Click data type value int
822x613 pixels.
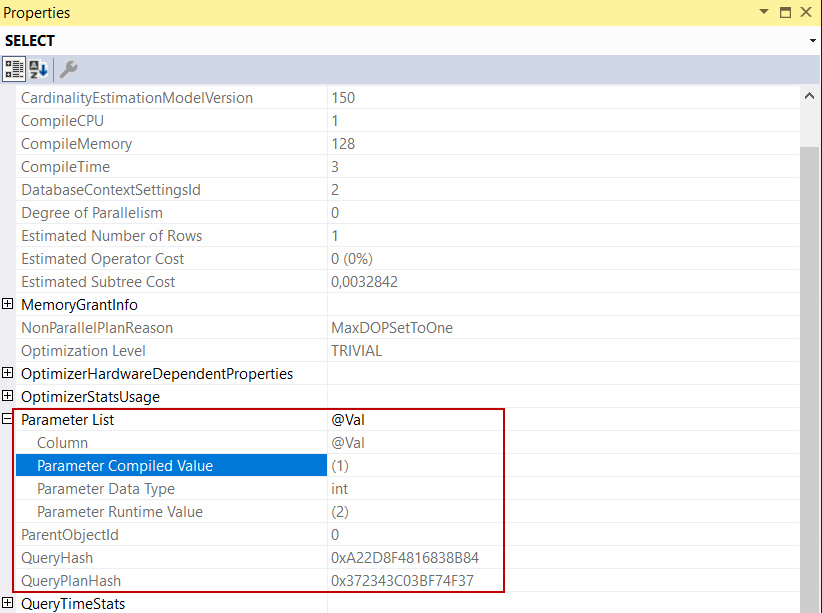click(x=339, y=489)
